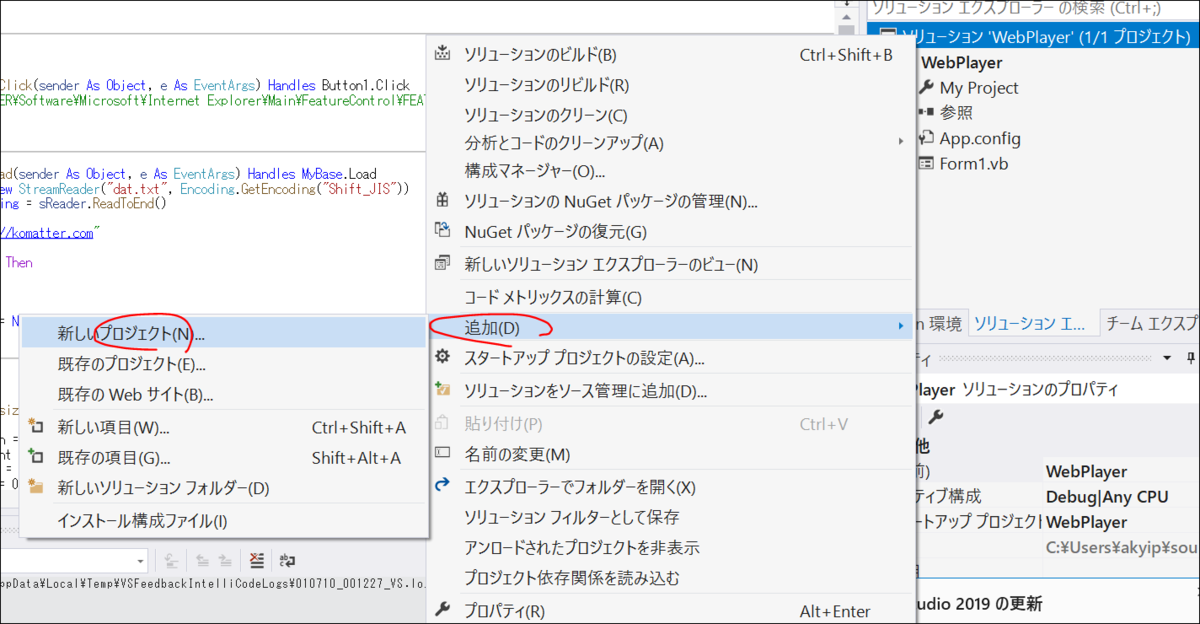Click the clear IntelliSense list icon on toolbar
1200x624 pixels.
(x=256, y=562)
